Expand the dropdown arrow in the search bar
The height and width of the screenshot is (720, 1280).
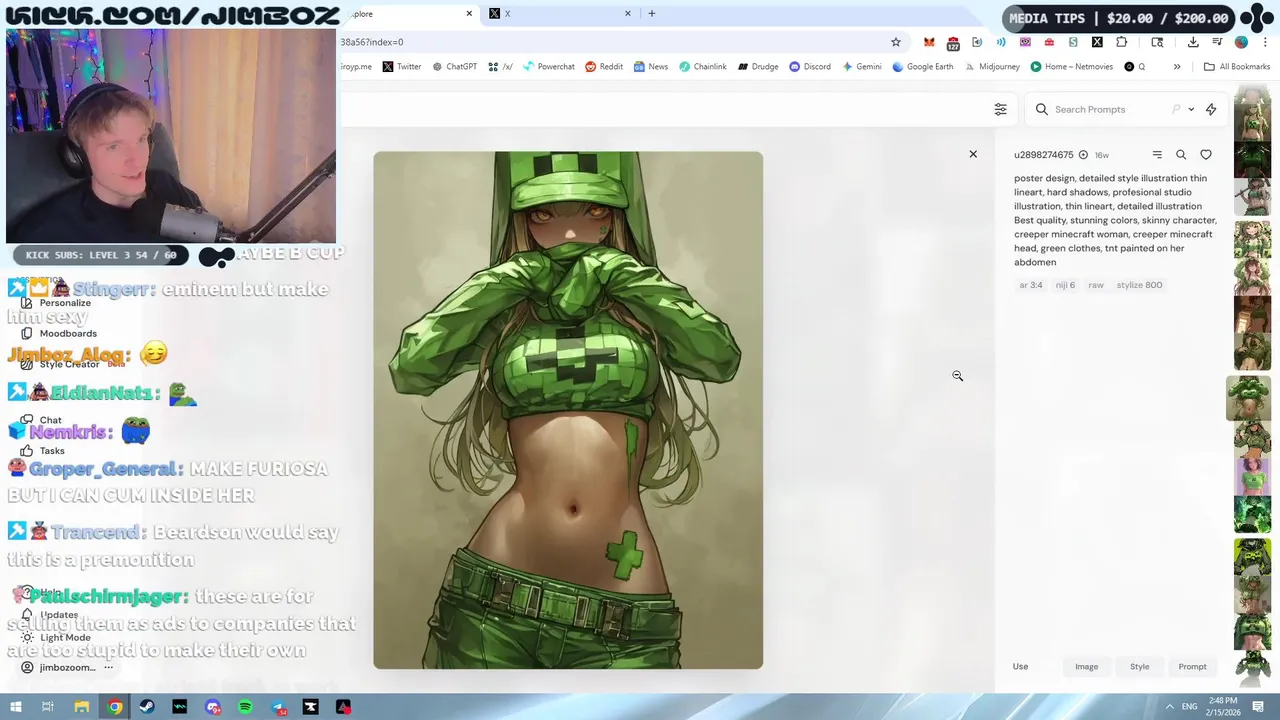coord(1191,109)
